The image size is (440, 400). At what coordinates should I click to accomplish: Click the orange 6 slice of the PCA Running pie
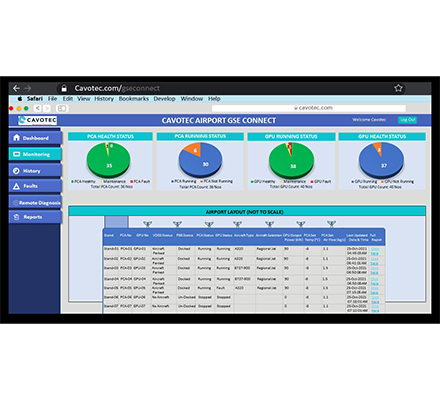(x=194, y=149)
